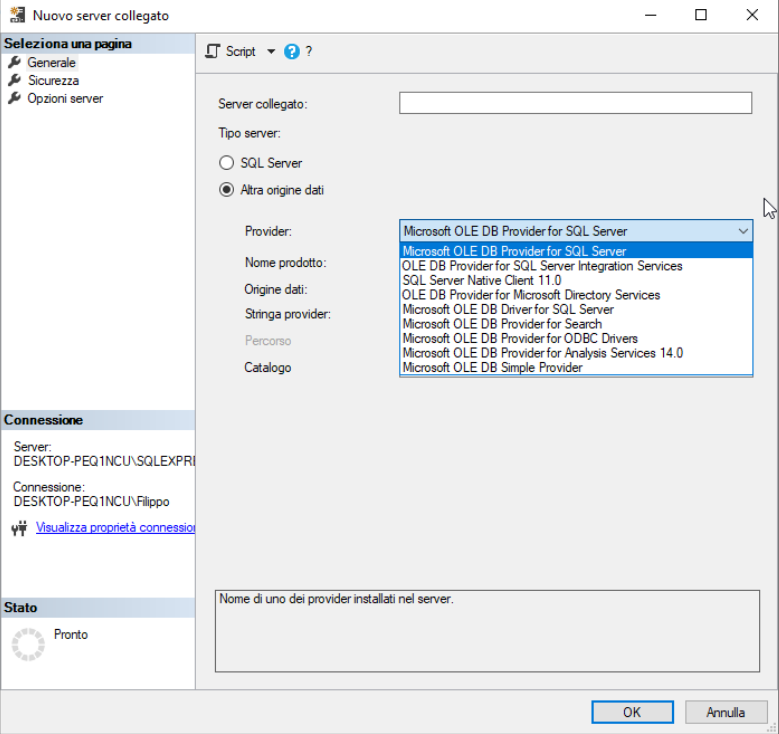Click the Pronto status spinner icon
The height and width of the screenshot is (734, 779).
(x=28, y=645)
